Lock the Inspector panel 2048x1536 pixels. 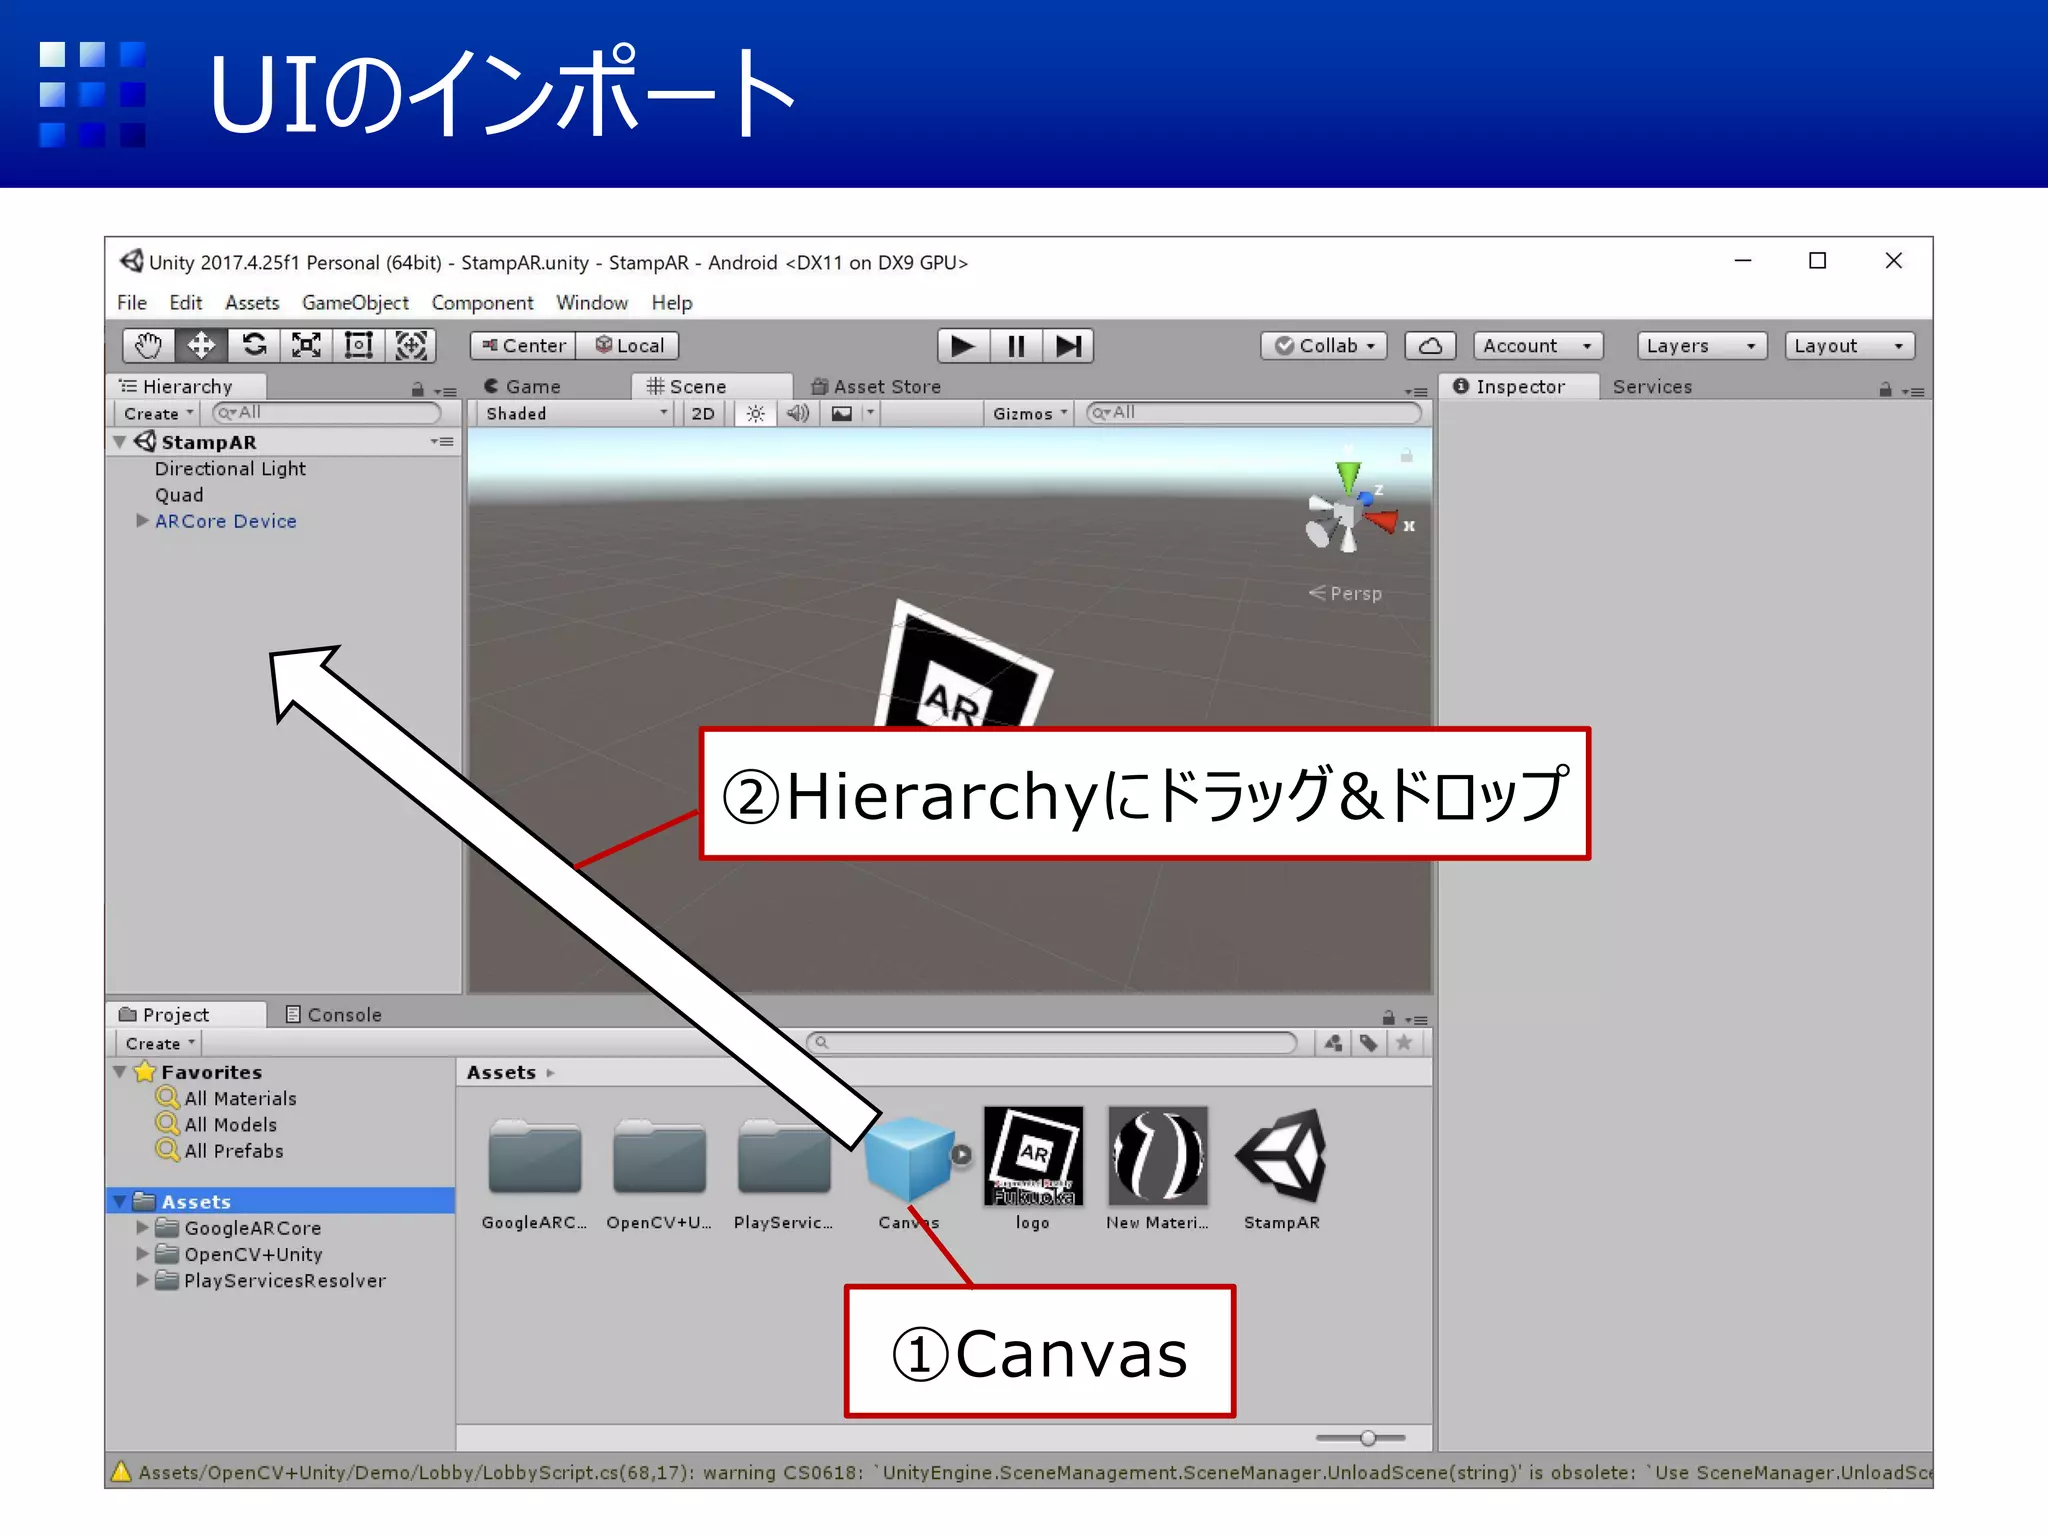pyautogui.click(x=1885, y=389)
